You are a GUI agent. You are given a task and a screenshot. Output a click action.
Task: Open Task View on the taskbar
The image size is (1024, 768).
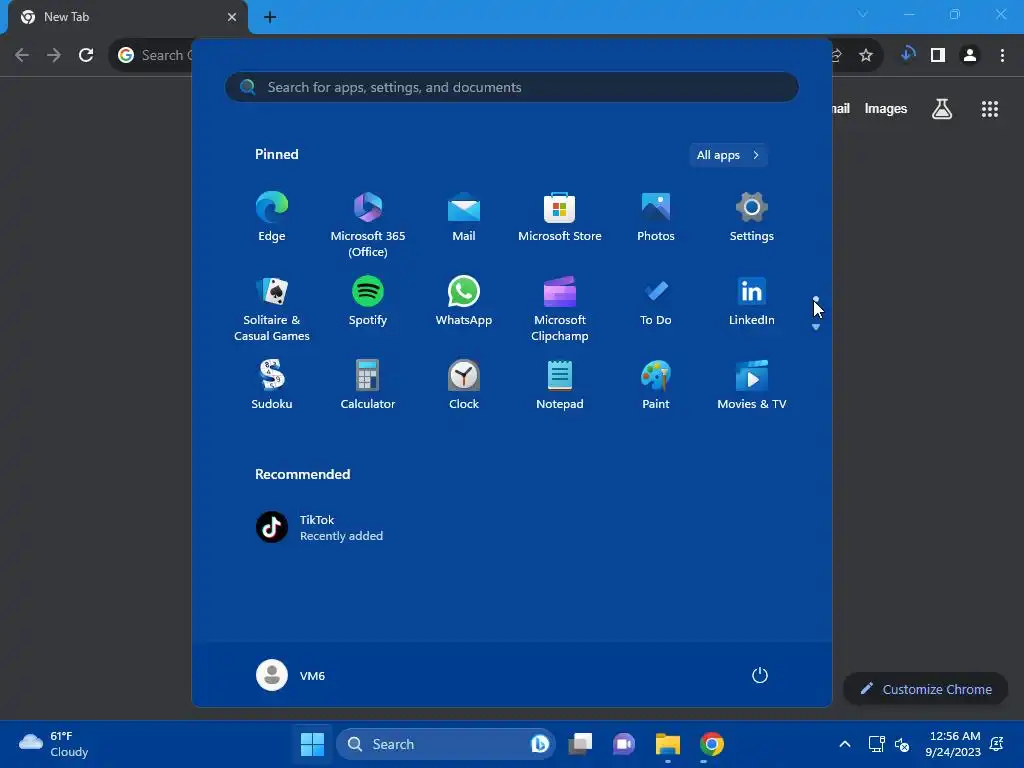point(580,744)
